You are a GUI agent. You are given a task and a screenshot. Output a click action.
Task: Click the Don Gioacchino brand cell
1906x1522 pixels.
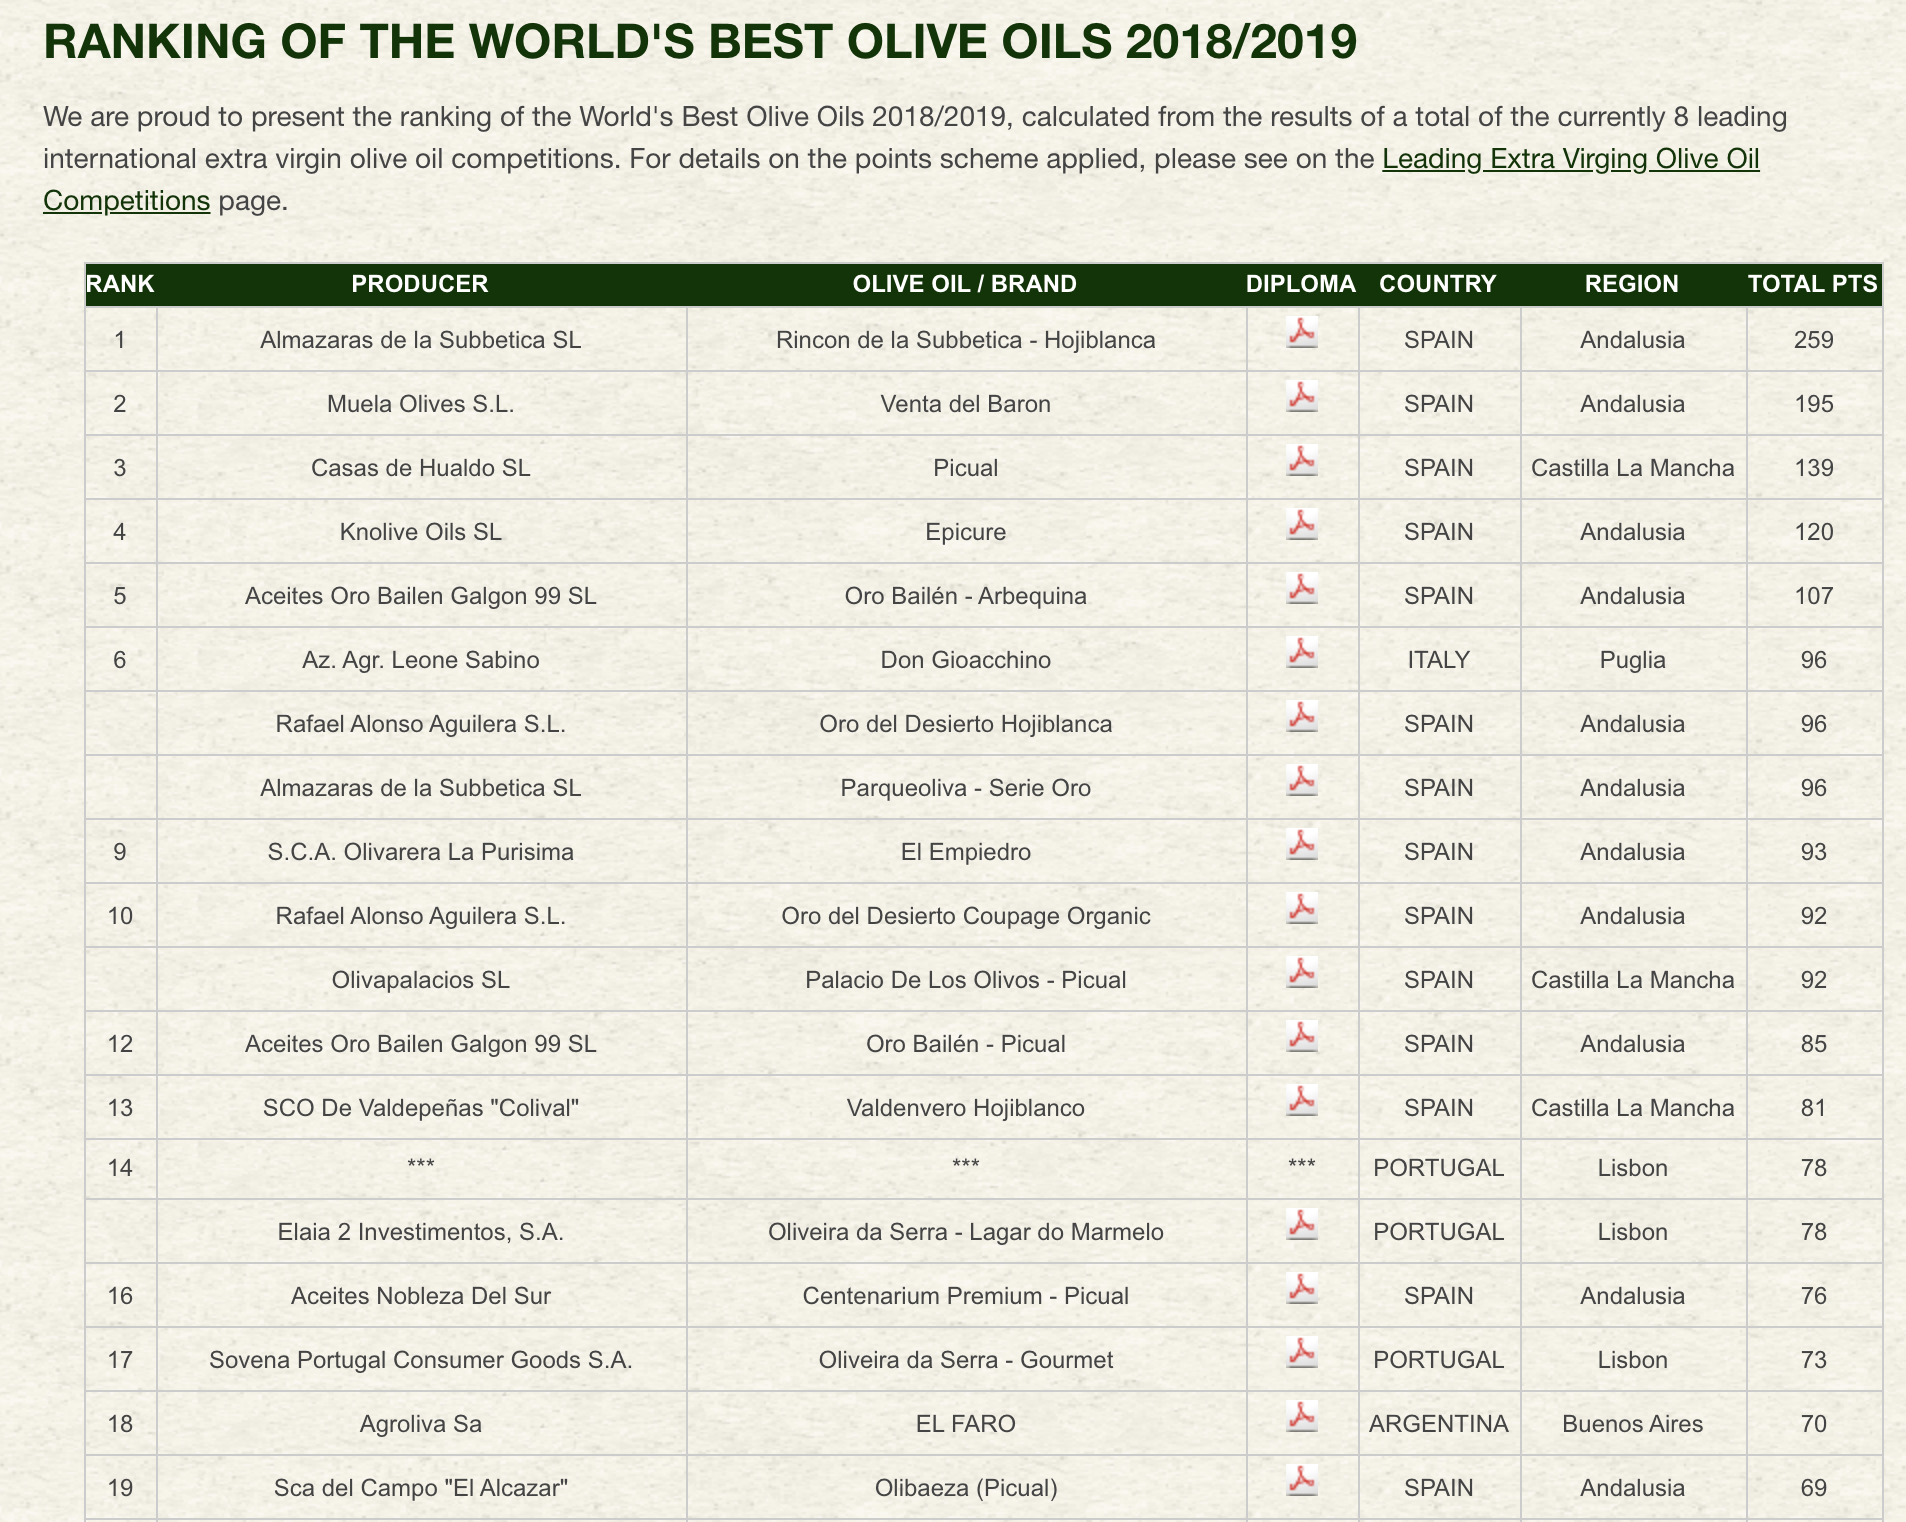click(x=966, y=660)
